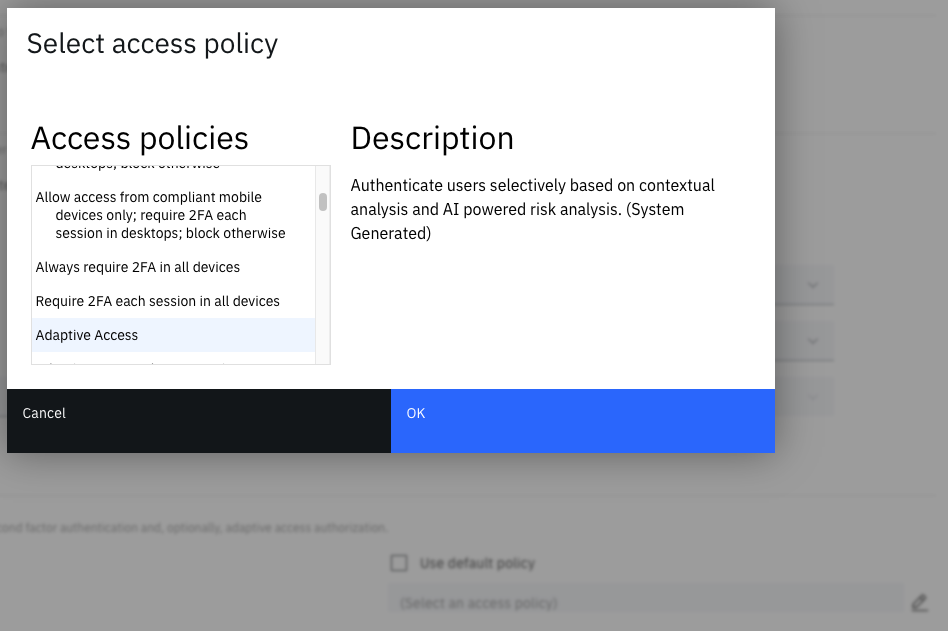Click the edit pencil icon beside access policy field
Viewport: 948px width, 631px height.
920,603
